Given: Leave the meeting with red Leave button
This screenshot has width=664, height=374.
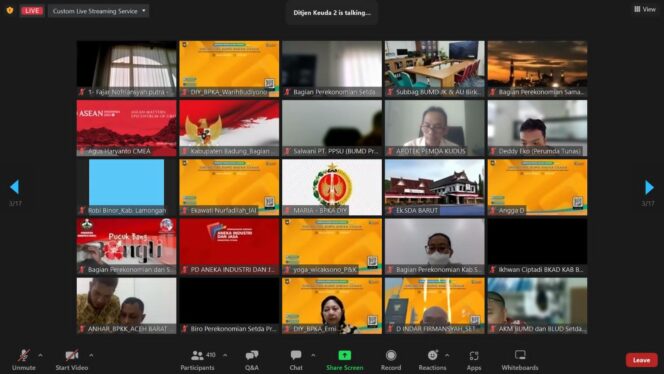Looking at the screenshot, I should pos(642,360).
